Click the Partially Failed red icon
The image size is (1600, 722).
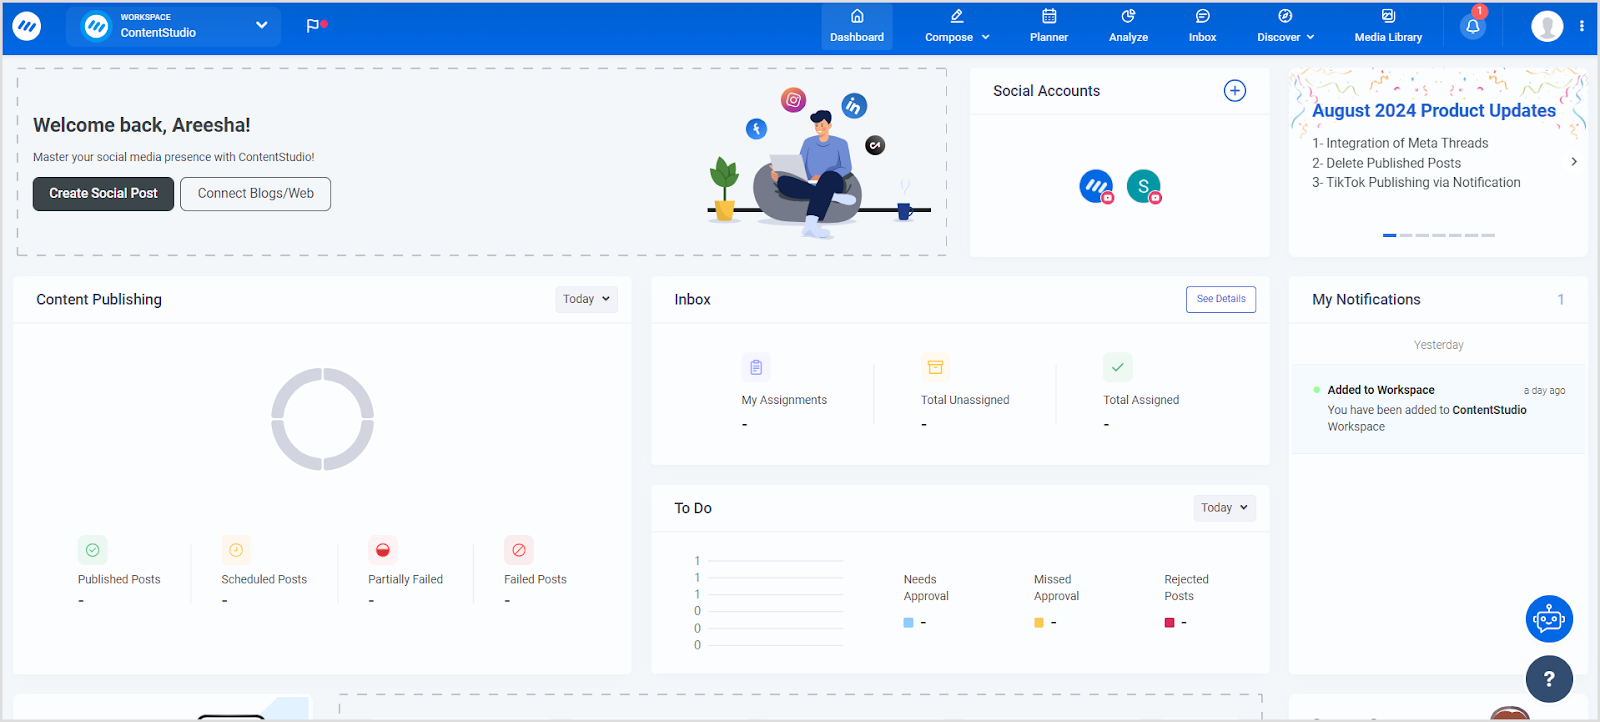coord(383,550)
